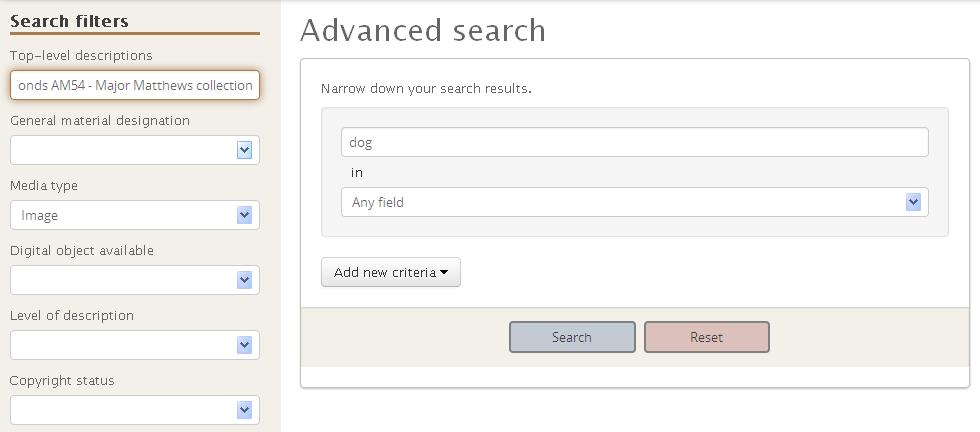Click the Search filters heading
The image size is (980, 432).
click(69, 21)
